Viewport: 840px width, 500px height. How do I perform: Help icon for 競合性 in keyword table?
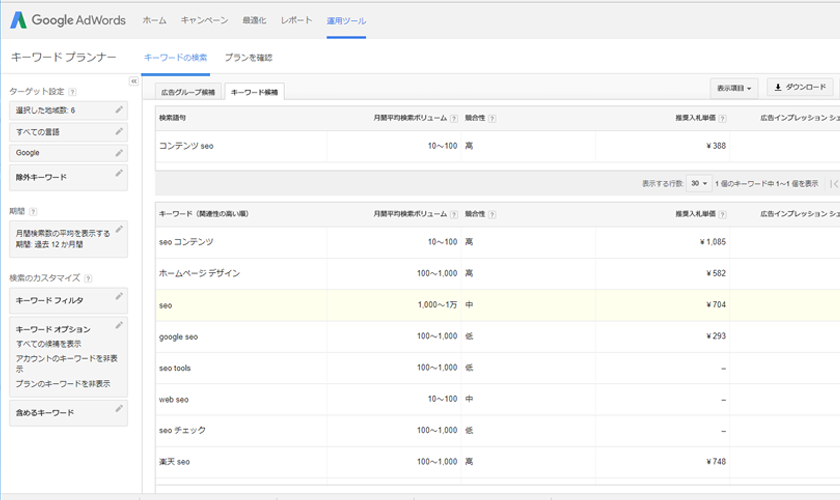pyautogui.click(x=492, y=214)
